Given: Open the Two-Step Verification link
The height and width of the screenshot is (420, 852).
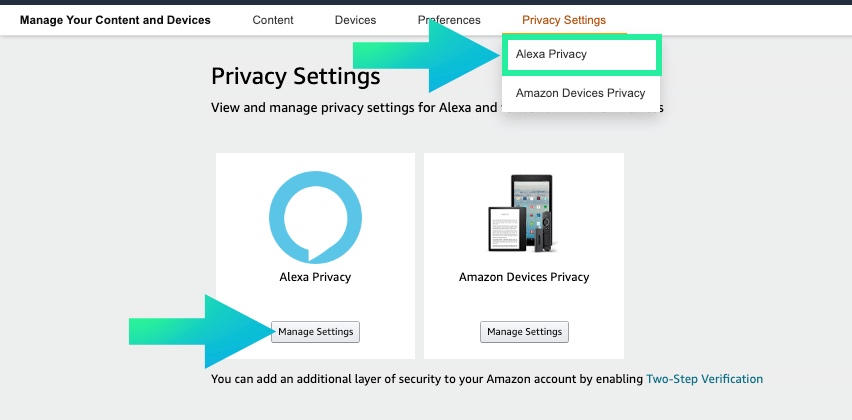Looking at the screenshot, I should point(704,379).
